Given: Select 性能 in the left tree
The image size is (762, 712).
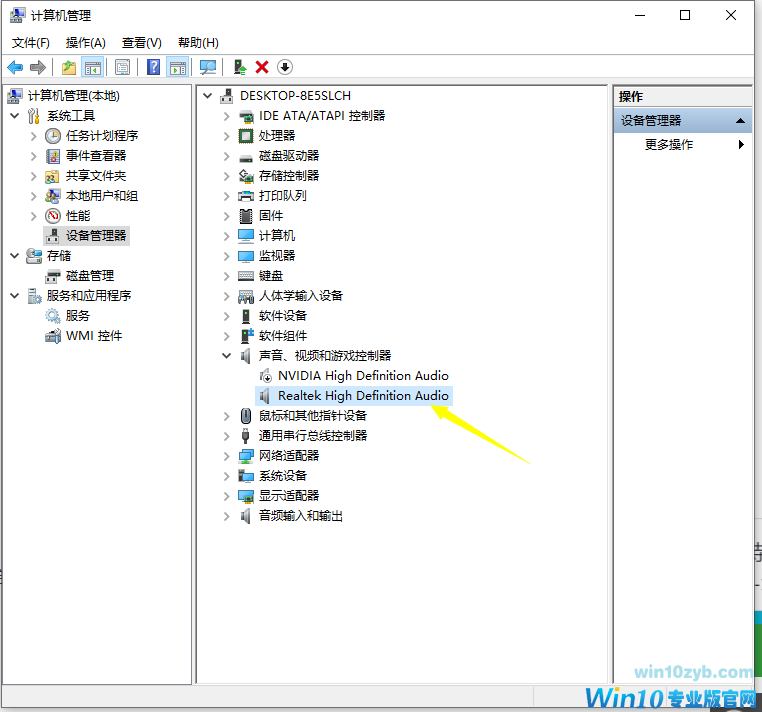Looking at the screenshot, I should pyautogui.click(x=78, y=215).
